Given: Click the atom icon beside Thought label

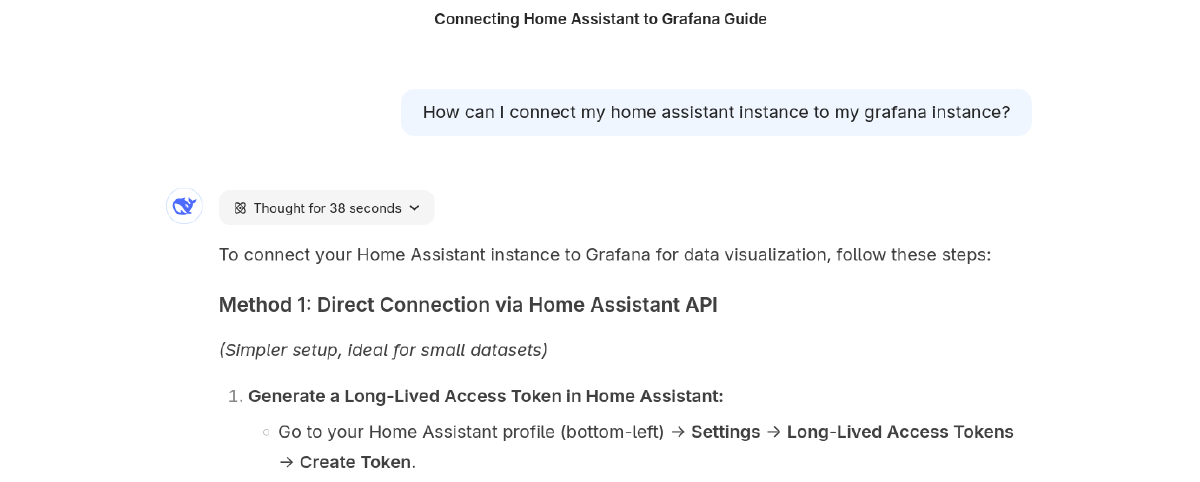Looking at the screenshot, I should tap(240, 208).
